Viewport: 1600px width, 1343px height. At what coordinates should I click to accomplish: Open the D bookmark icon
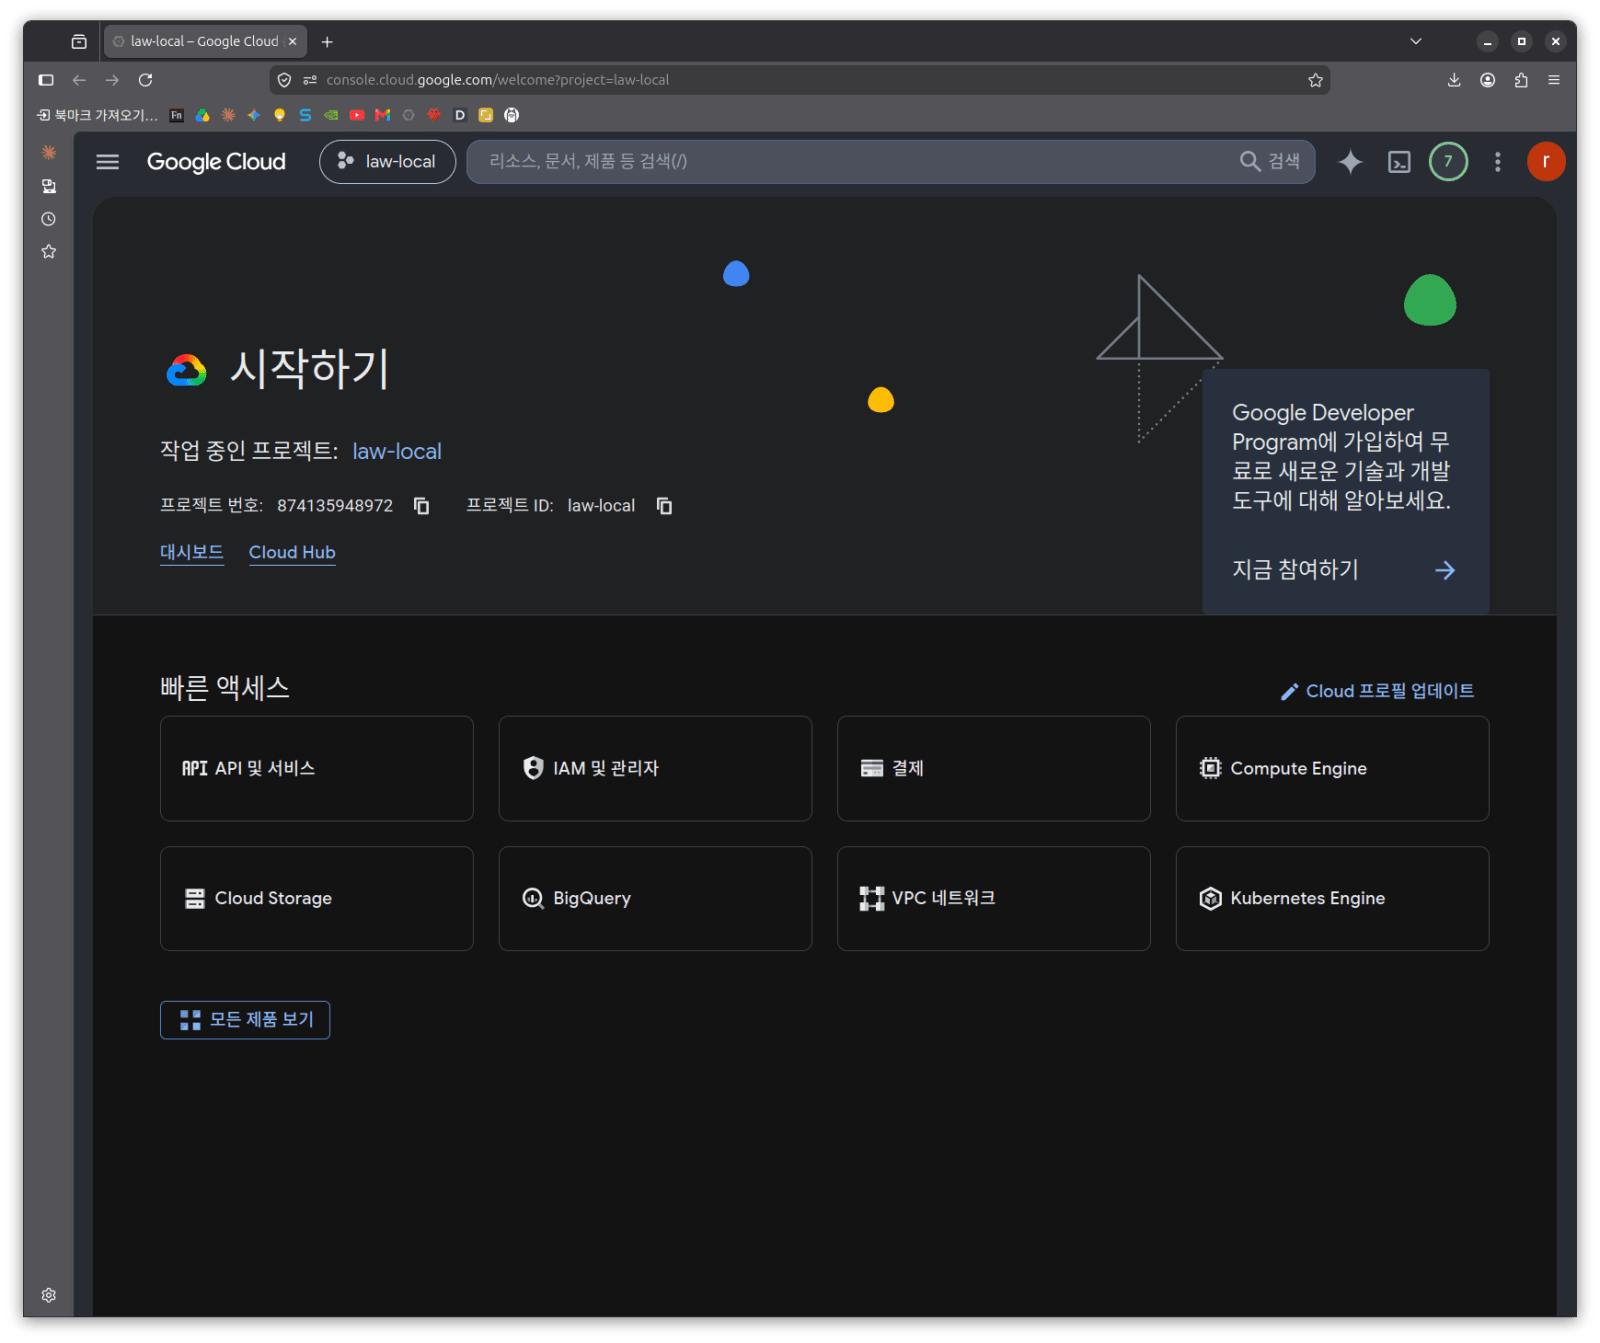(460, 115)
